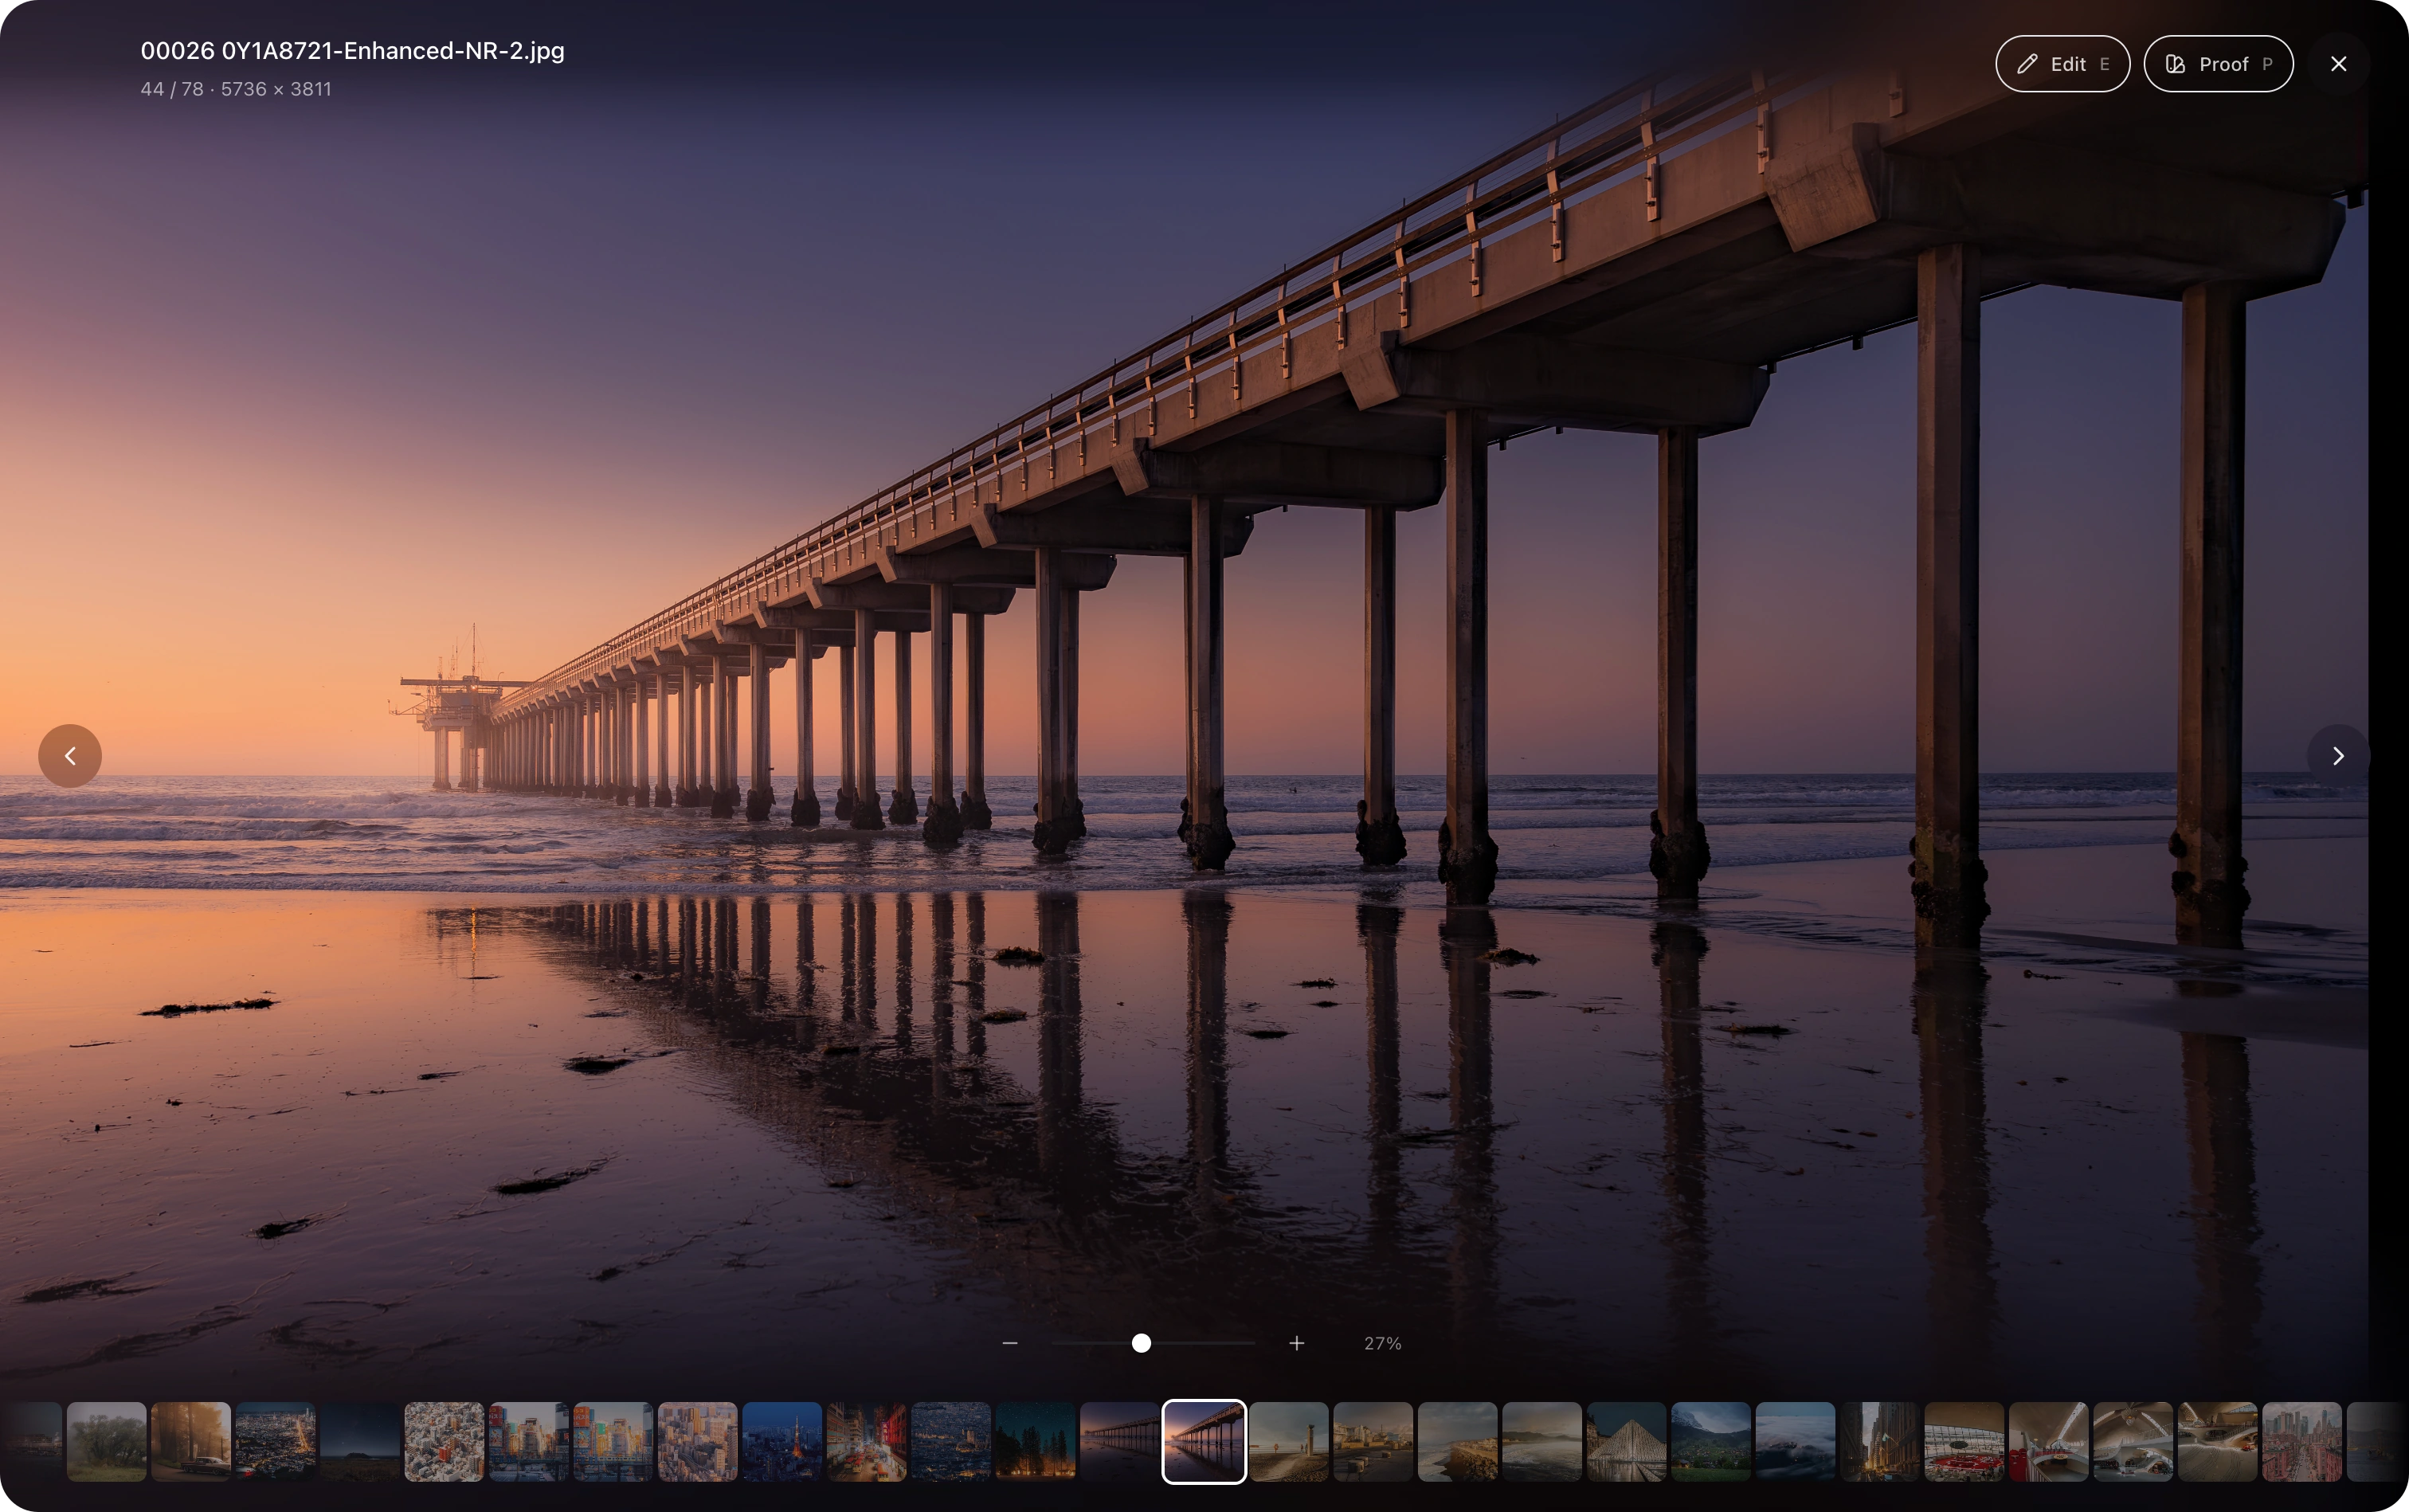
Task: Open the red brick street skyline thumbnail
Action: pos(2302,1441)
